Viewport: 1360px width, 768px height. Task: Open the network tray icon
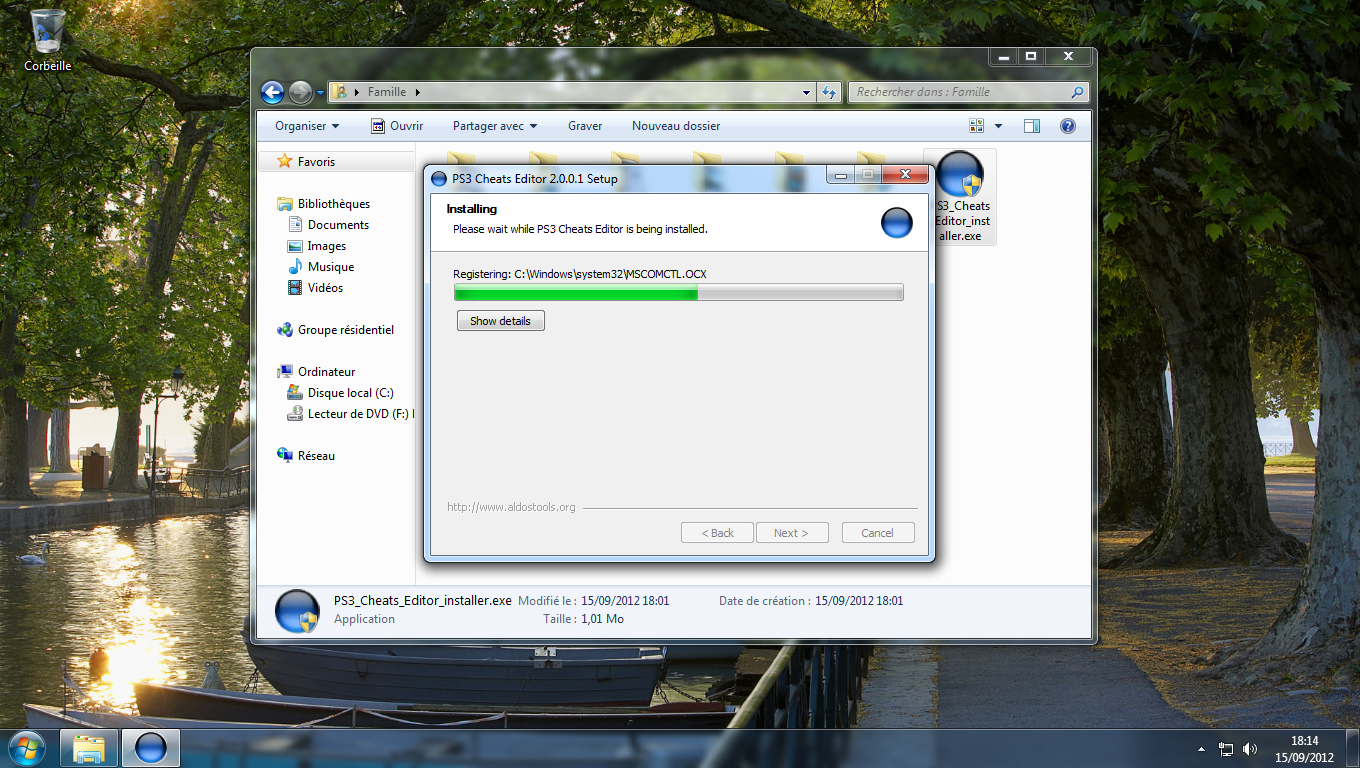tap(1226, 749)
